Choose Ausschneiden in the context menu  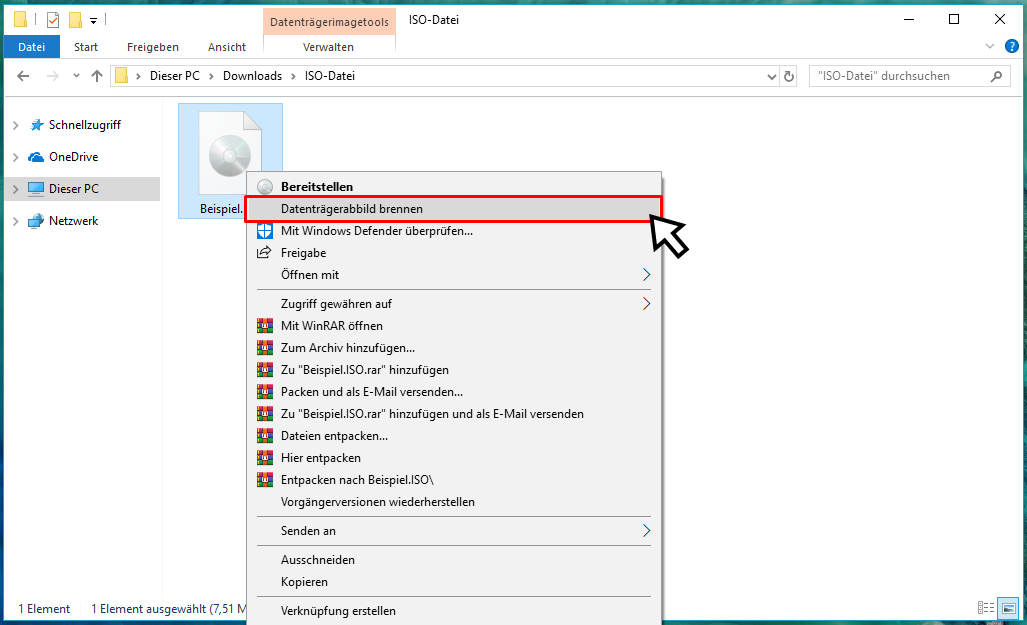tap(453, 560)
